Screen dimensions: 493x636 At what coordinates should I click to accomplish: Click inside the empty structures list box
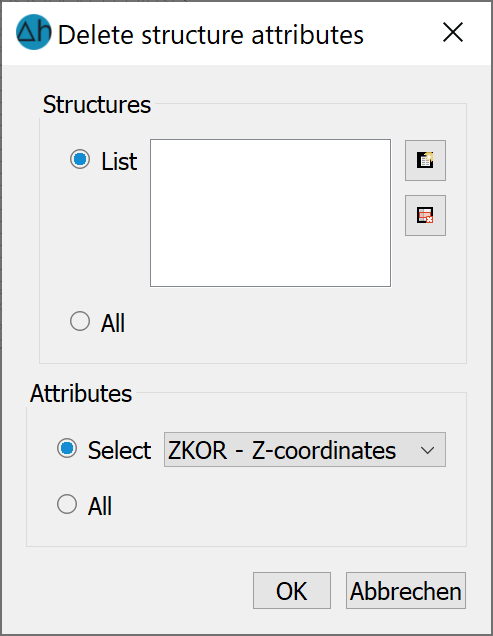click(x=270, y=213)
